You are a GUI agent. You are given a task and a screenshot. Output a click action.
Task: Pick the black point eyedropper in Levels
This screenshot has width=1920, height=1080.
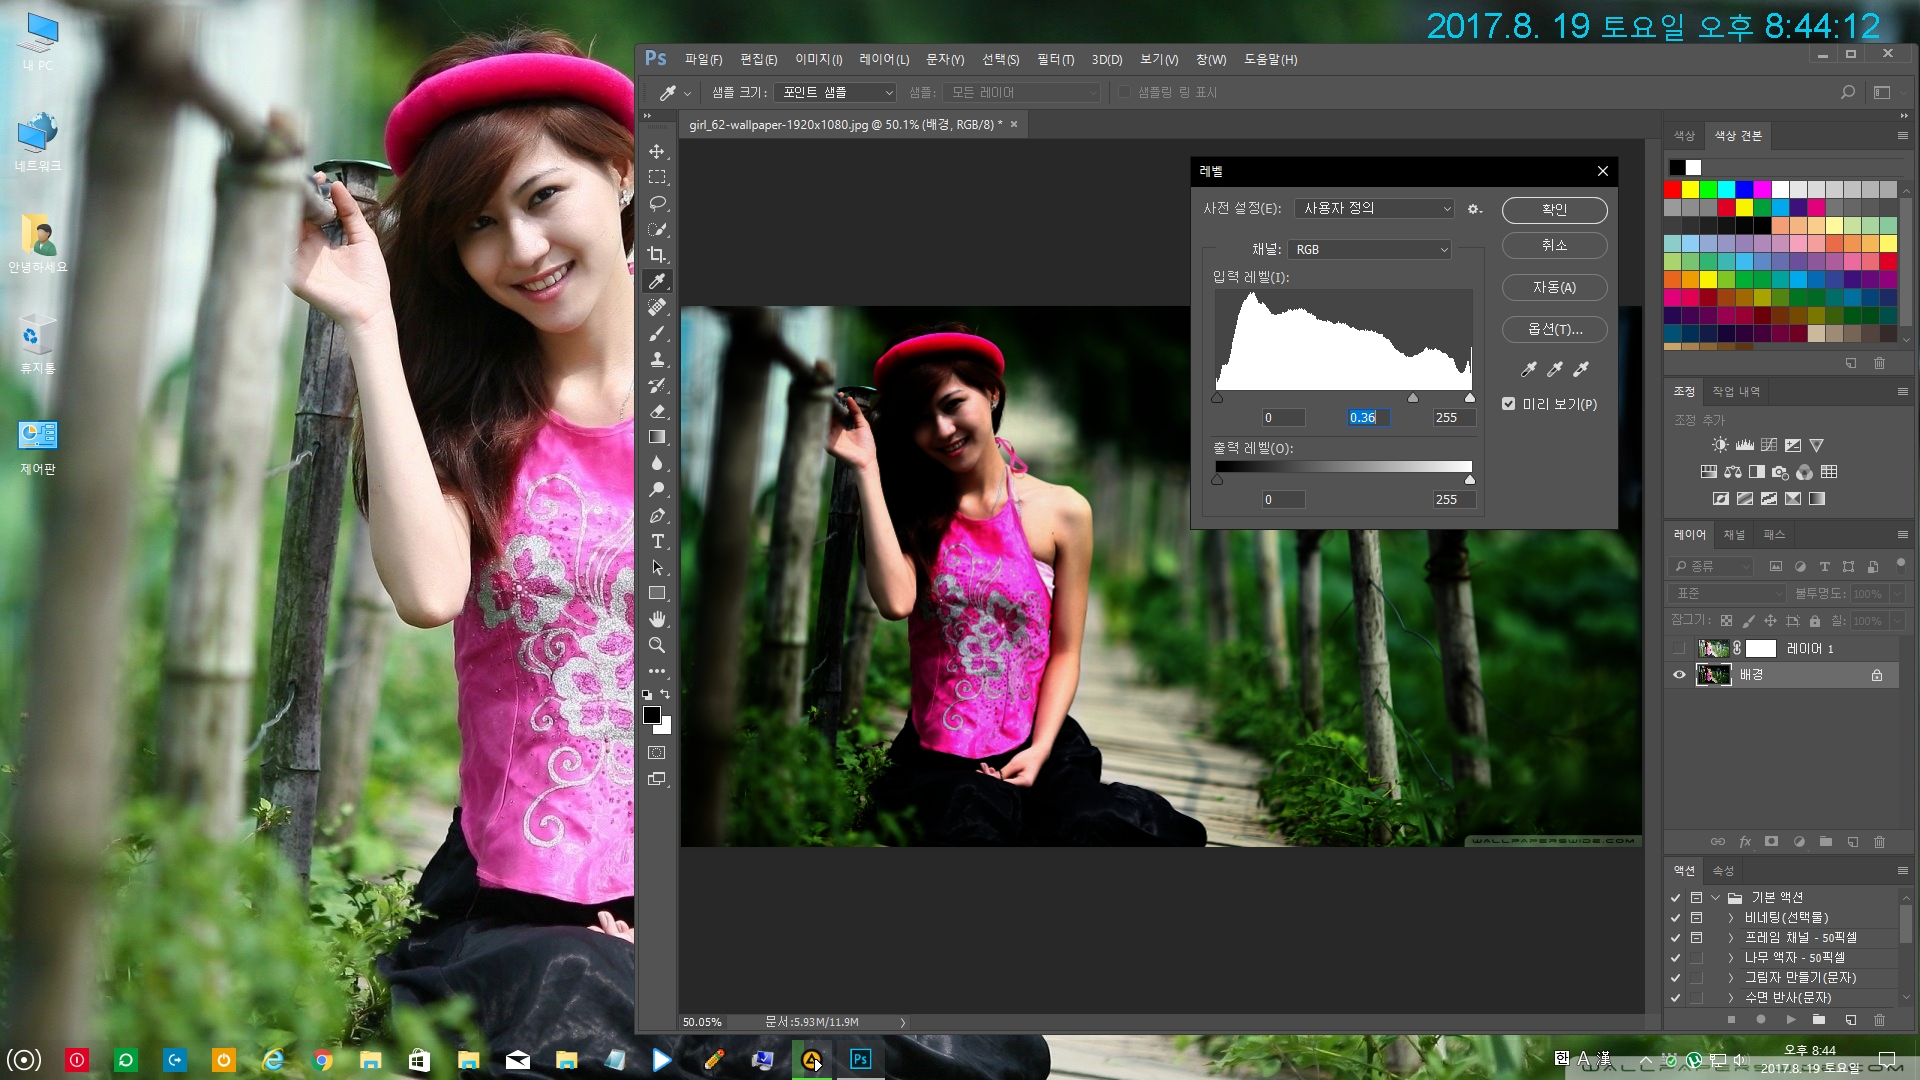click(x=1528, y=369)
